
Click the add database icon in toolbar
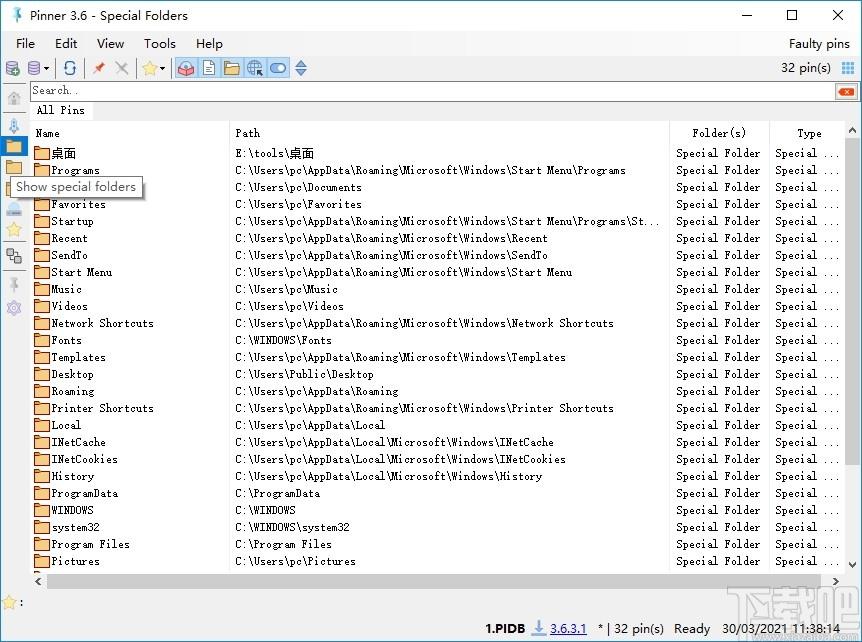coord(13,68)
